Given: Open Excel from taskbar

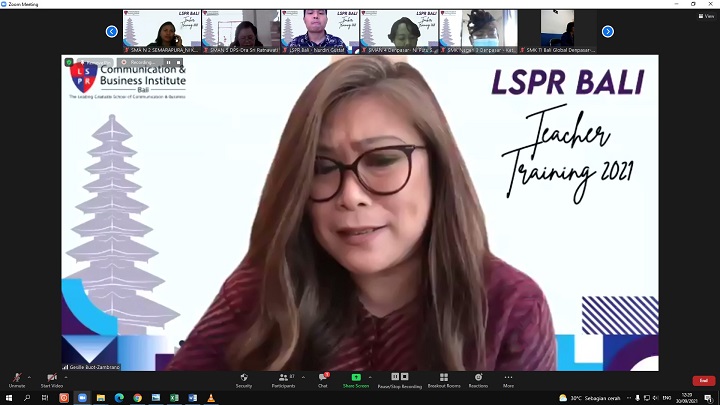Looking at the screenshot, I should [x=174, y=398].
